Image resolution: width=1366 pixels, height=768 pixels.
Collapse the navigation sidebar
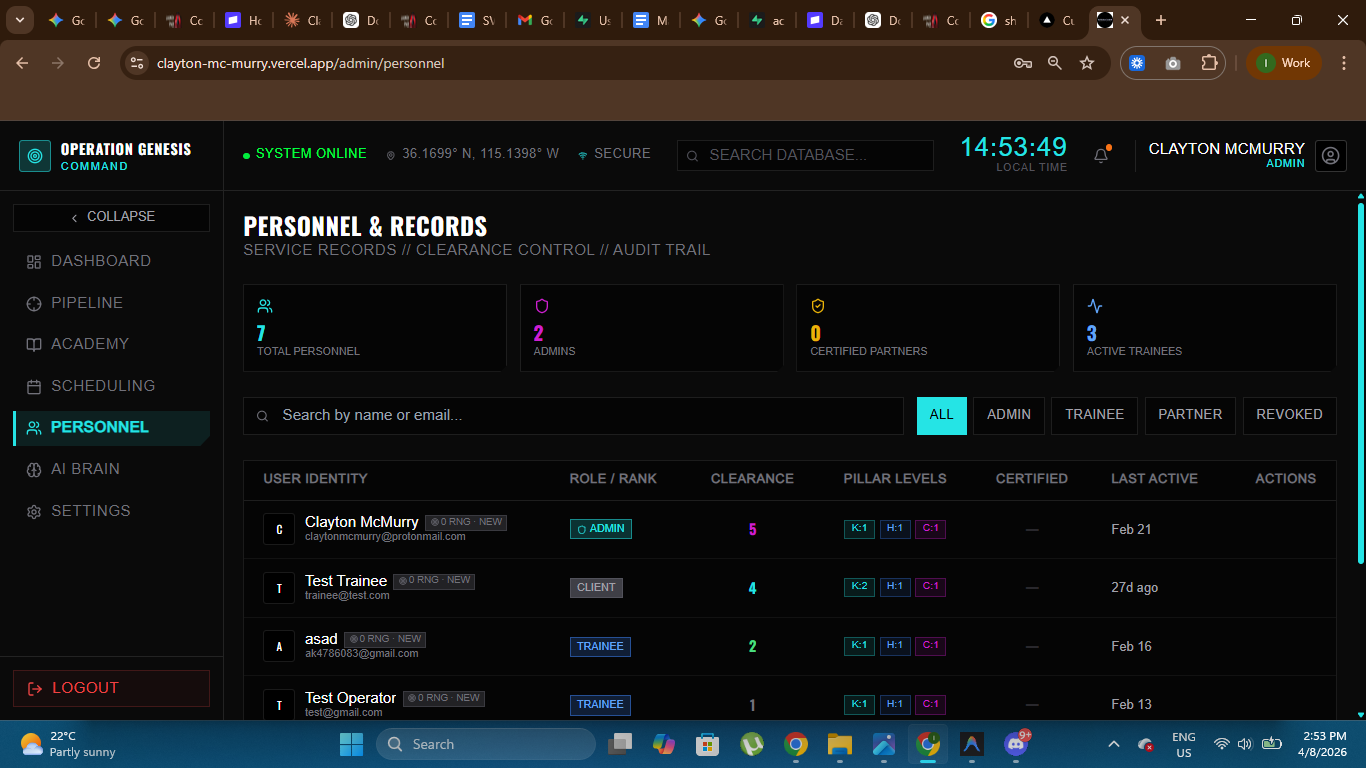(x=111, y=217)
